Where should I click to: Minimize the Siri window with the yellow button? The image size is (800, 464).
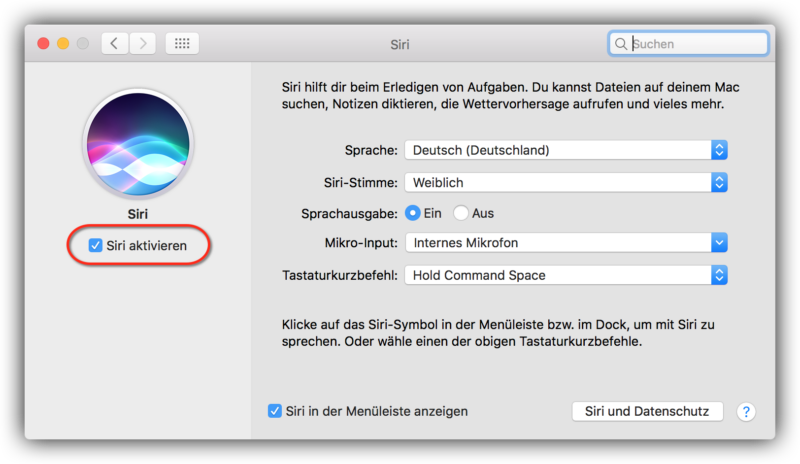63,43
